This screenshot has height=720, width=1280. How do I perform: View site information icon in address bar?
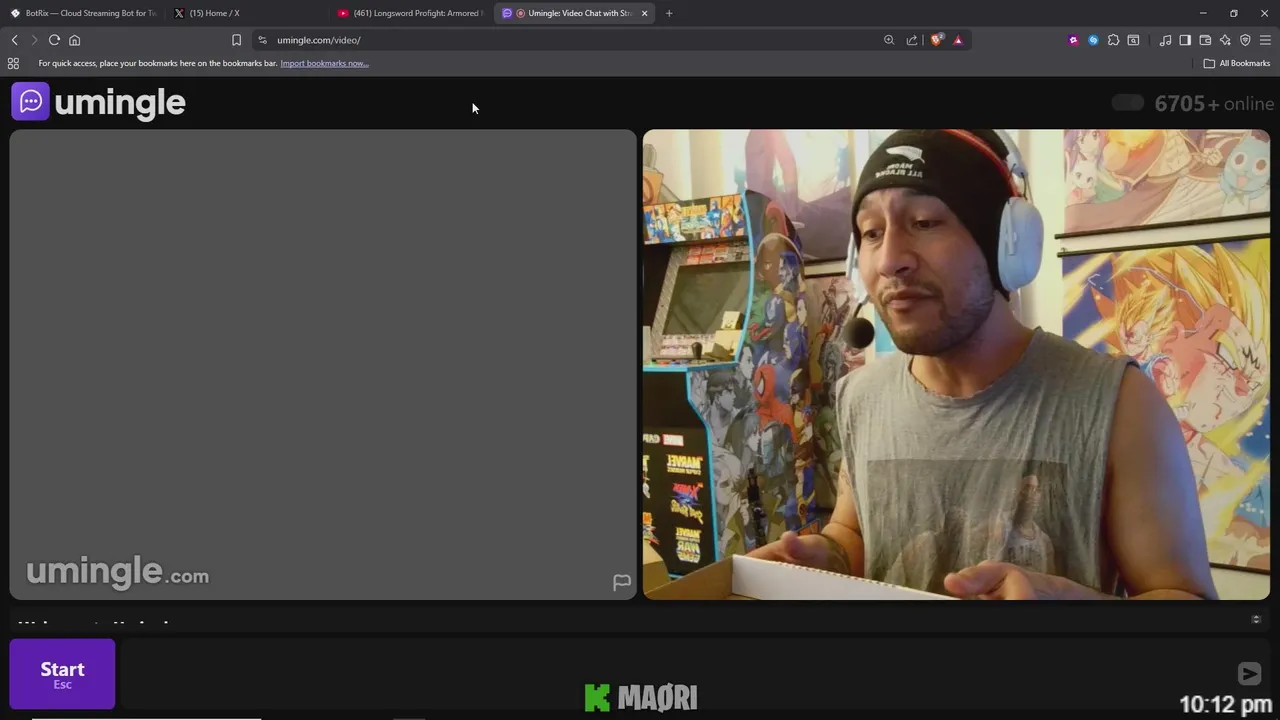click(262, 40)
